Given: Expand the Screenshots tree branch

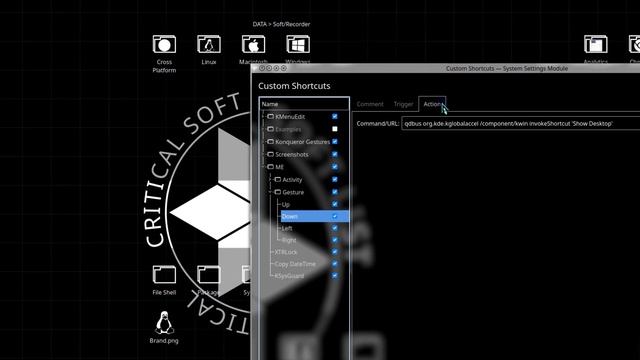Looking at the screenshot, I should 263,154.
